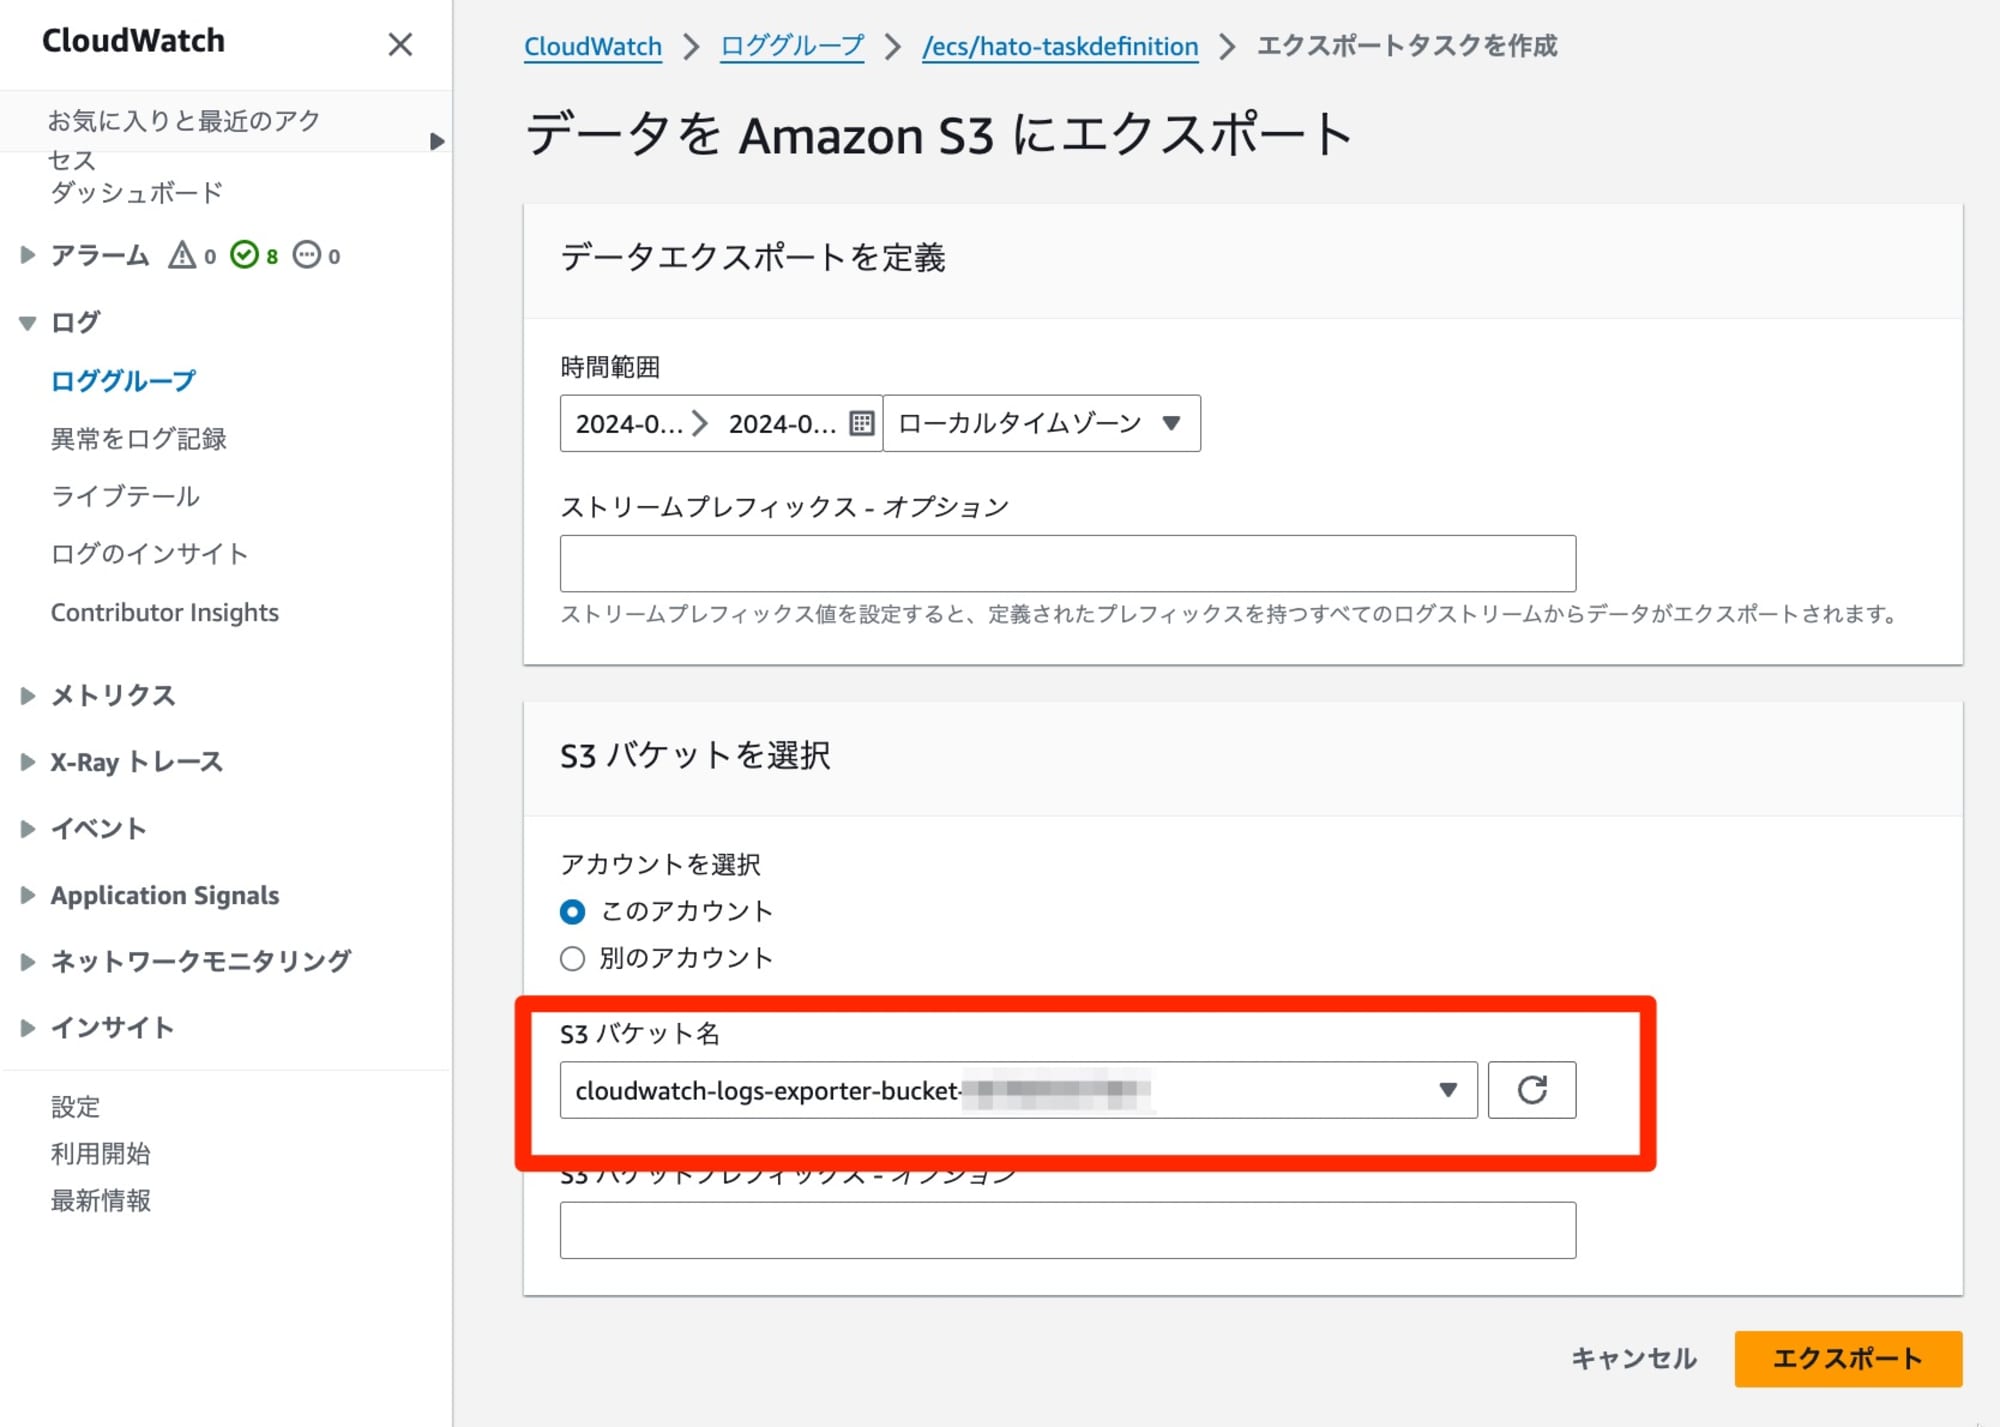Click the Application Signals label
Viewport: 2000px width, 1427px height.
[x=165, y=895]
